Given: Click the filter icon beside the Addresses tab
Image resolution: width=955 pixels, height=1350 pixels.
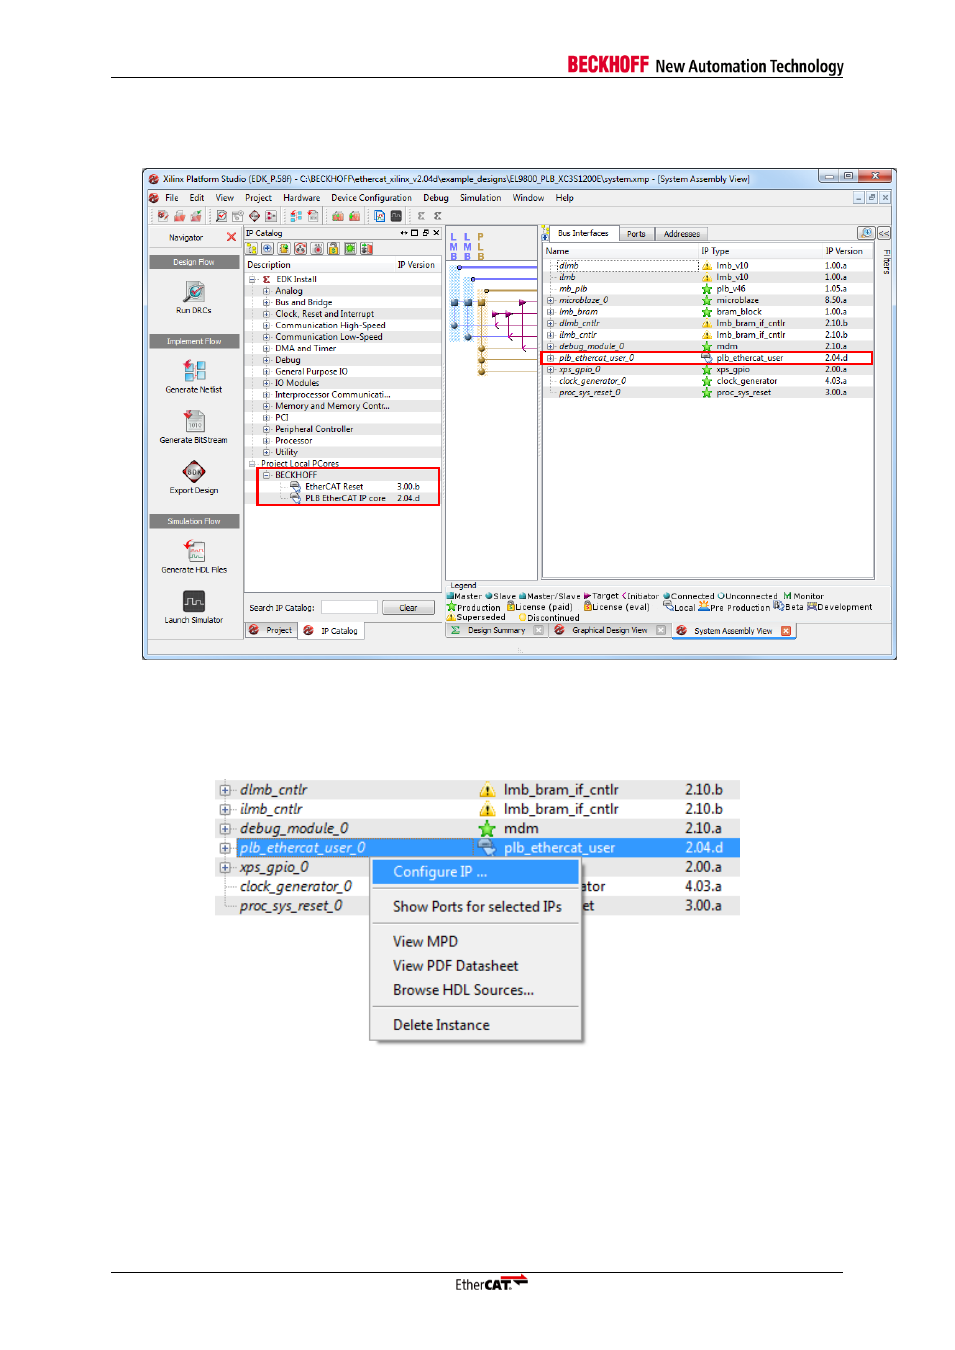Looking at the screenshot, I should 866,233.
